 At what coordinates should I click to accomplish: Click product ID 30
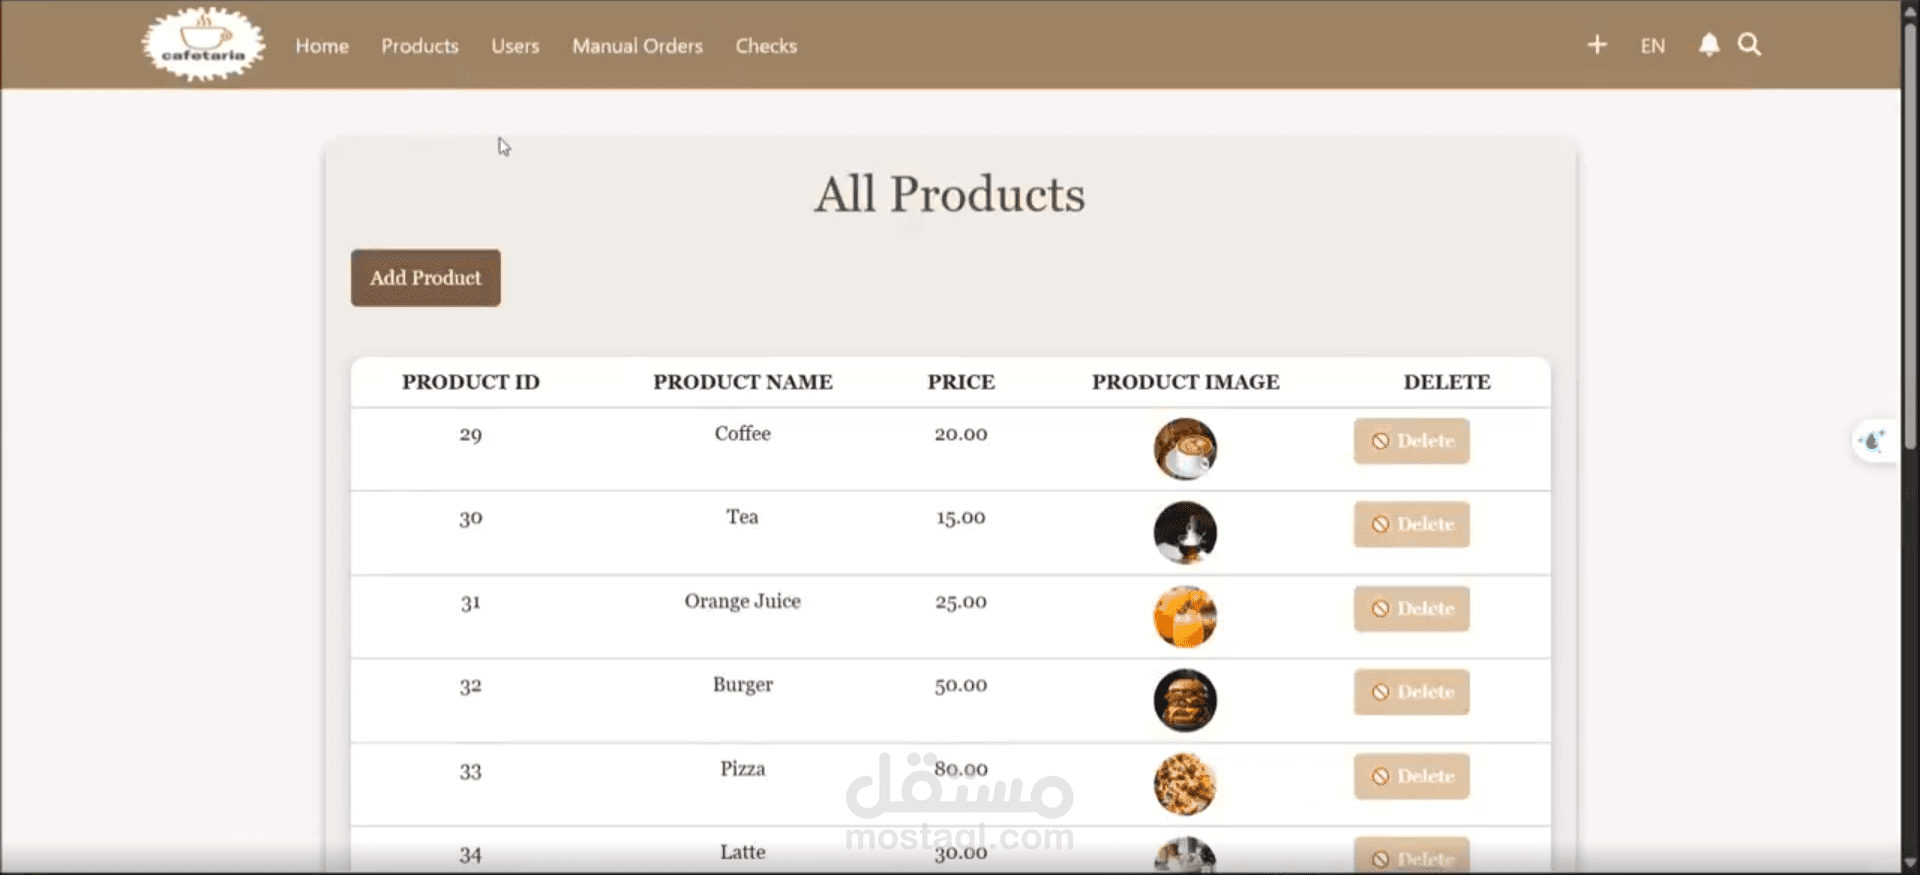coord(471,519)
